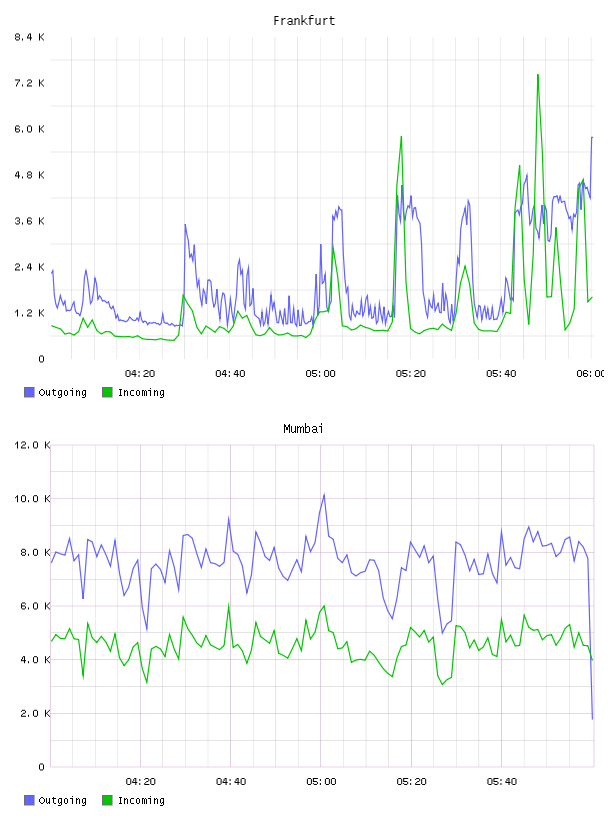The image size is (608, 816).
Task: Click the Mumbai Incoming legend label
Action: pos(141,800)
